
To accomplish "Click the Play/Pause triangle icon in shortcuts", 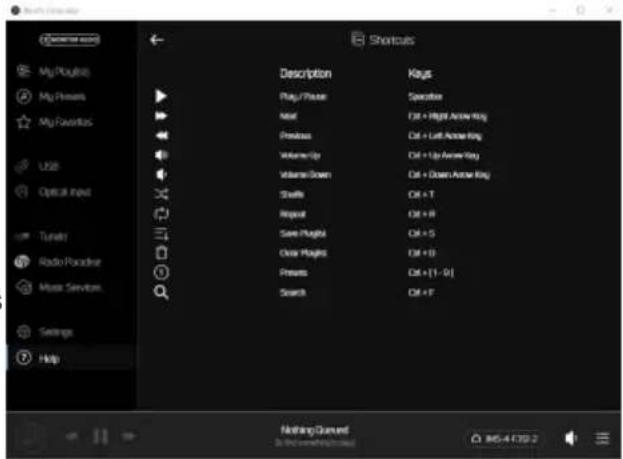I will click(x=161, y=96).
